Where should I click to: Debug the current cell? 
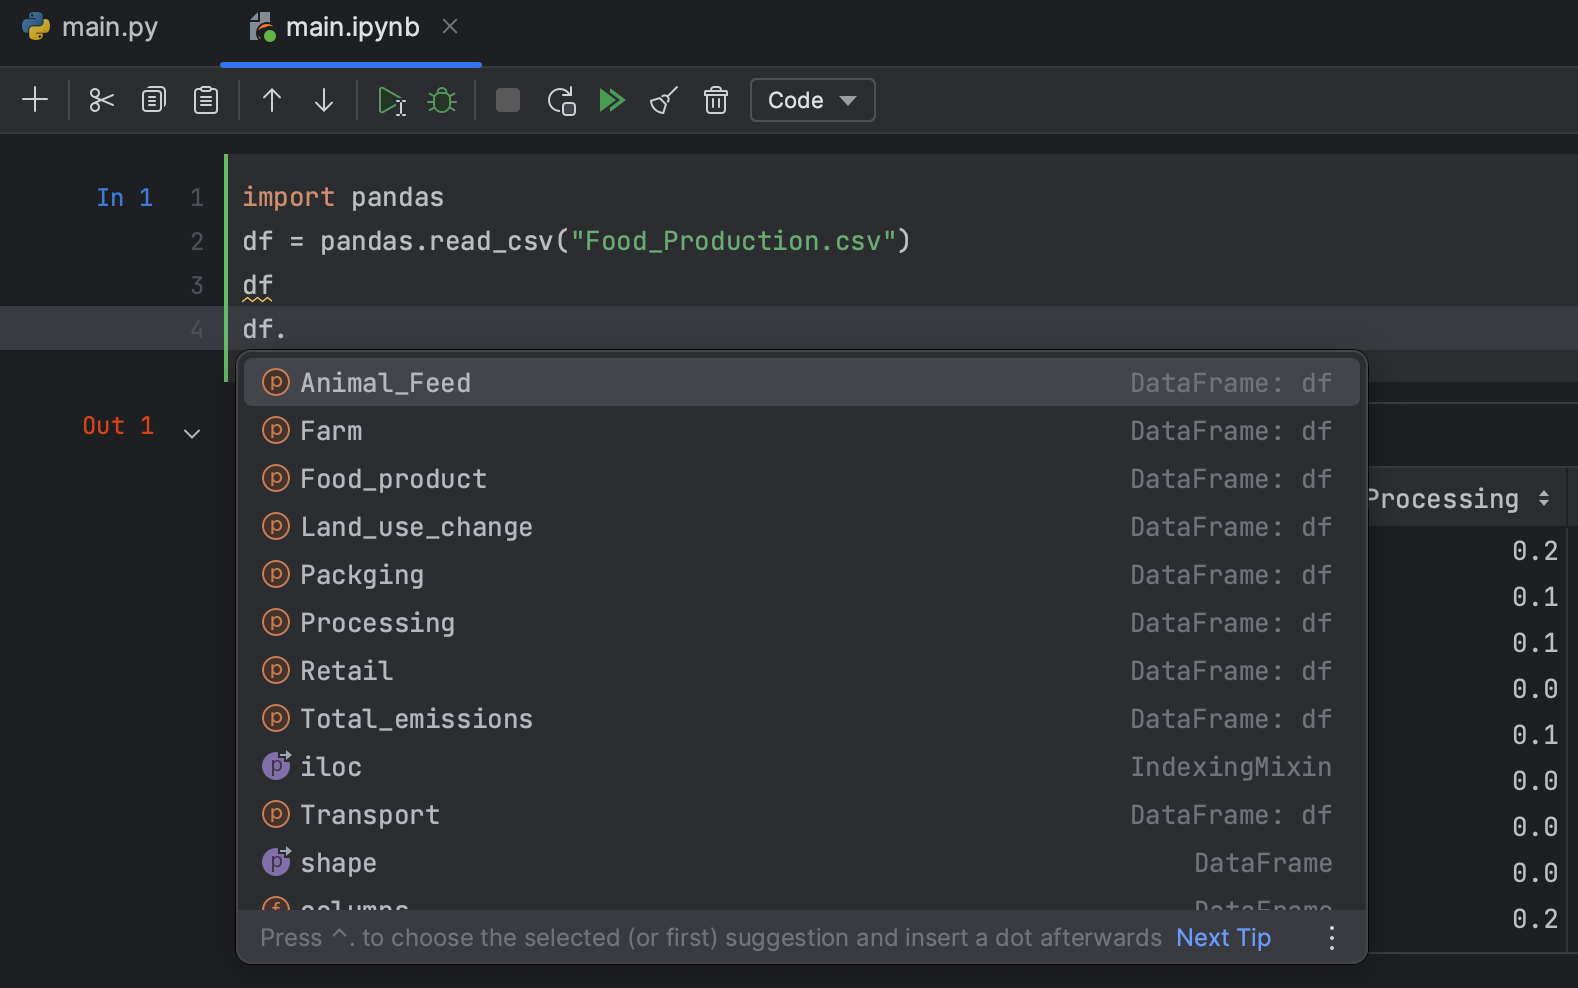point(442,100)
